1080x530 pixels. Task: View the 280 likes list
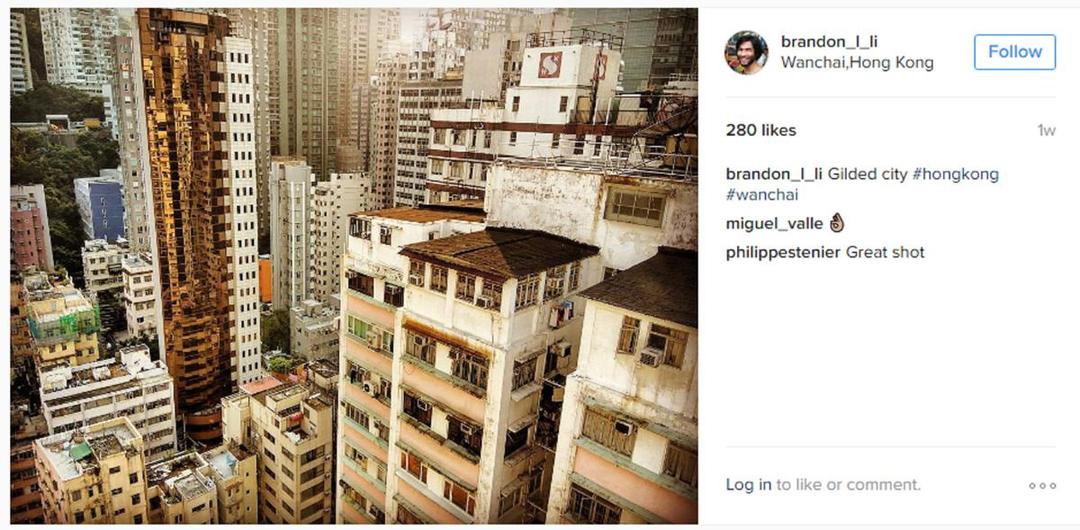761,130
